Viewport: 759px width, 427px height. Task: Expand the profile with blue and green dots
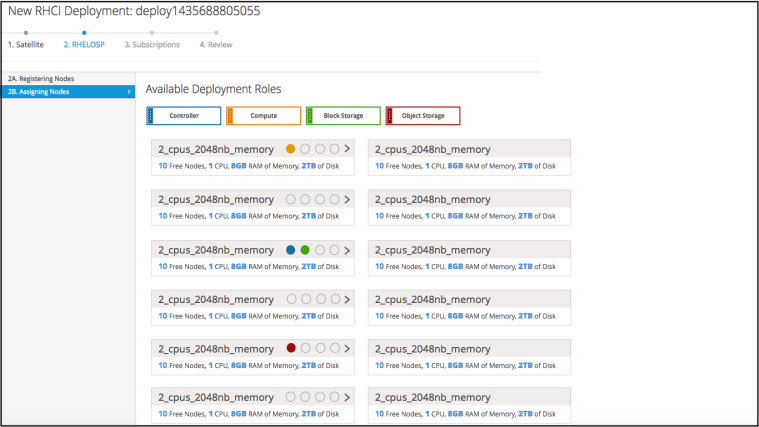pyautogui.click(x=347, y=249)
